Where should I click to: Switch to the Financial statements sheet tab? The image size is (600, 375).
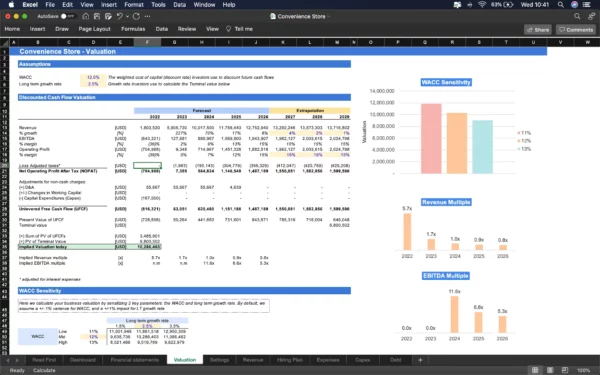pos(134,360)
